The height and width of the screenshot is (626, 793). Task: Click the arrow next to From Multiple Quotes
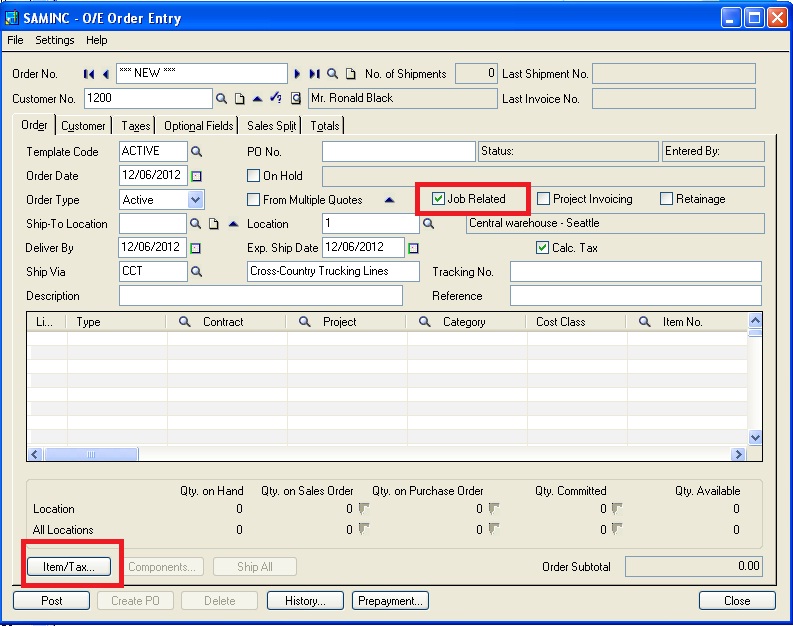pos(390,200)
